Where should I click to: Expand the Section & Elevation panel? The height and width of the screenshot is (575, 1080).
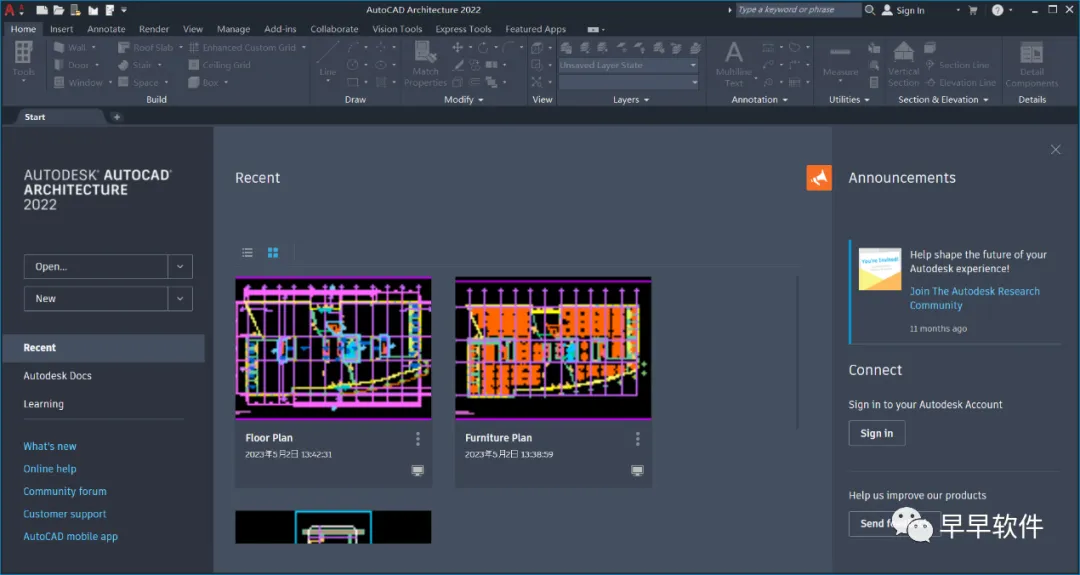pyautogui.click(x=943, y=100)
